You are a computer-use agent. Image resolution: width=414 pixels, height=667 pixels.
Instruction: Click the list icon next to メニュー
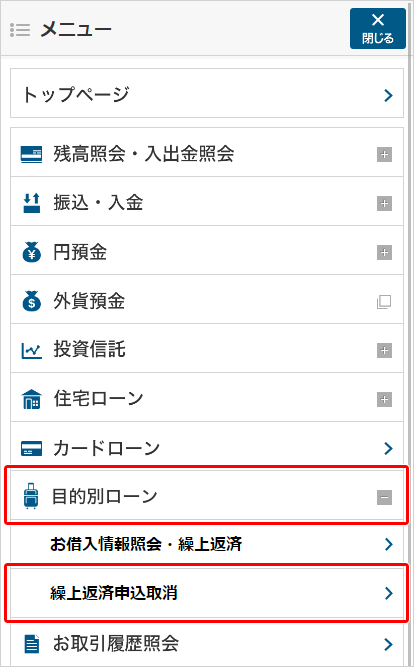(20, 30)
